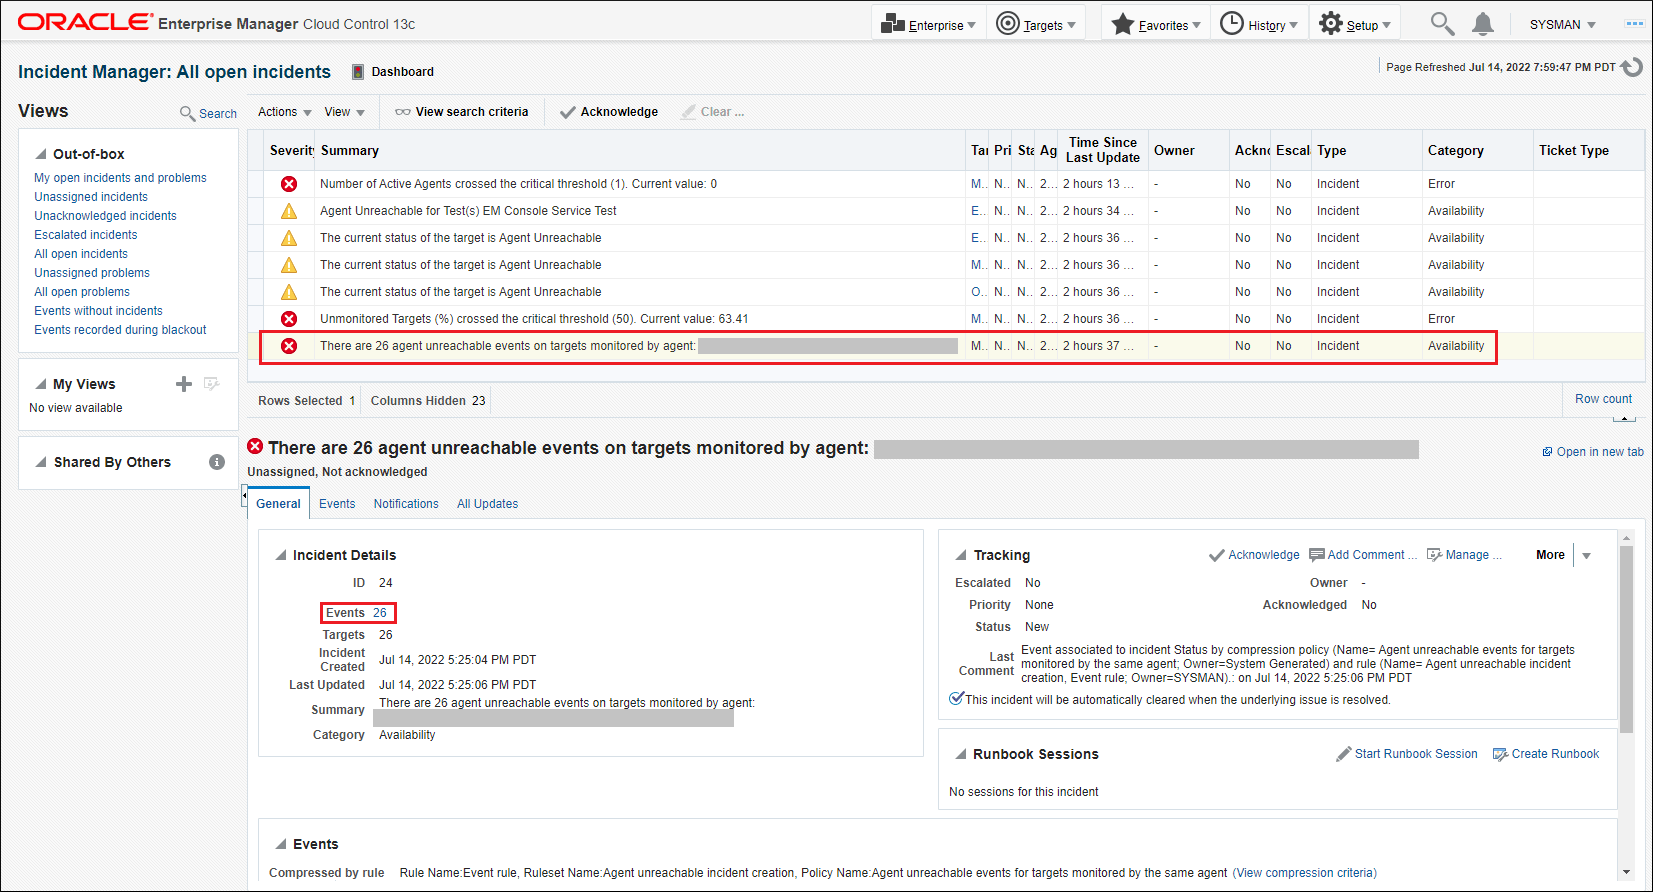The image size is (1653, 892).
Task: Click the accessibility dots icon beside SYSMAN
Action: coord(1635,24)
